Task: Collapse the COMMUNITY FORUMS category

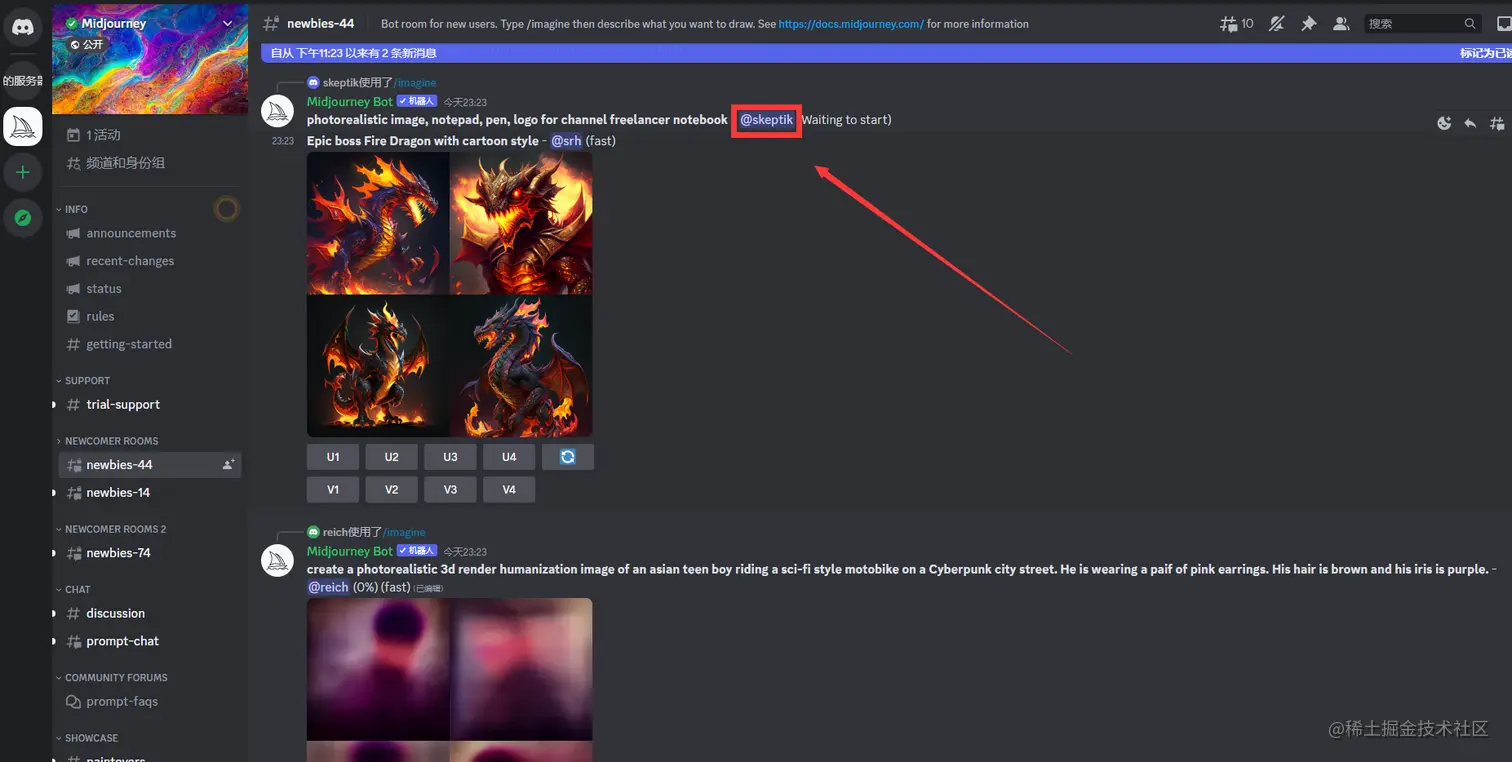Action: (111, 678)
